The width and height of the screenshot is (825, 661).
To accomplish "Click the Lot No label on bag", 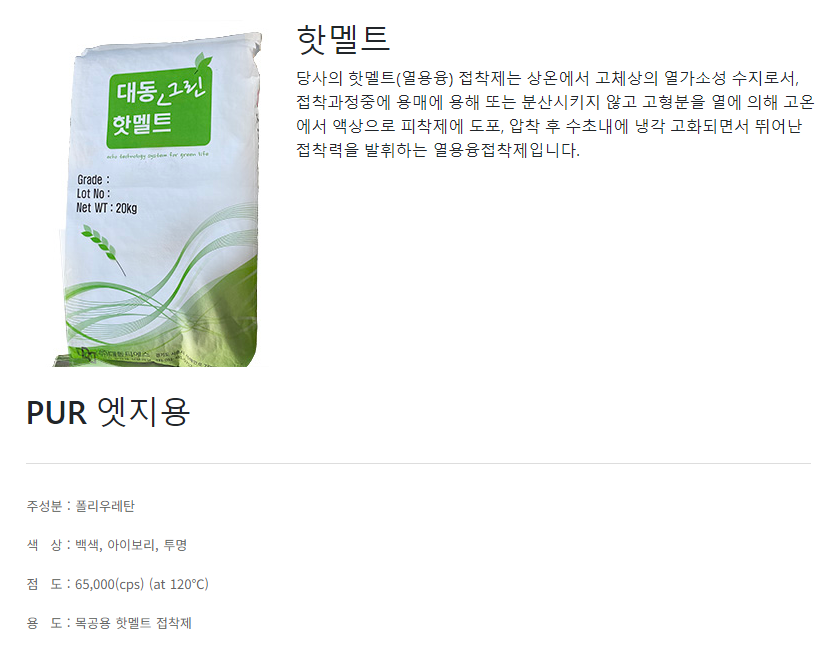I will tap(93, 194).
